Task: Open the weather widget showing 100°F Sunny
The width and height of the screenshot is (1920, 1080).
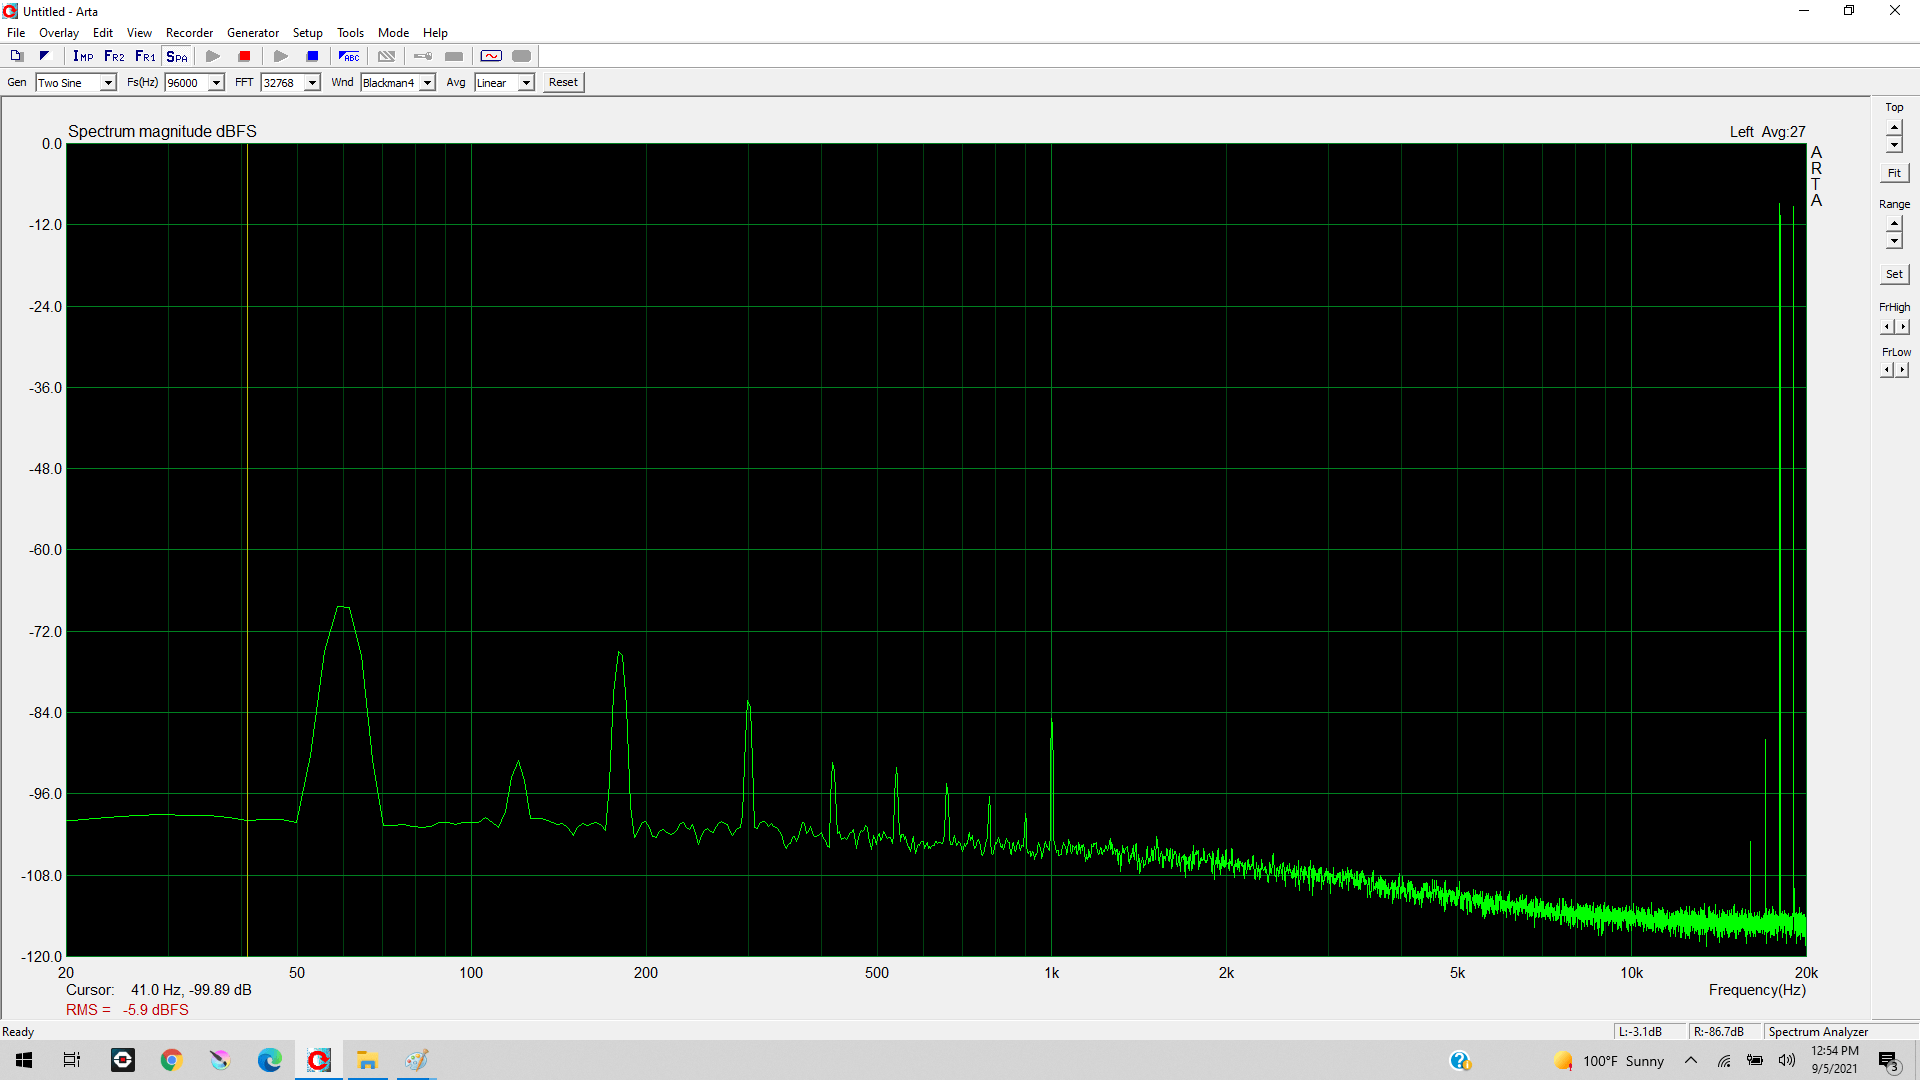Action: [x=1608, y=1061]
